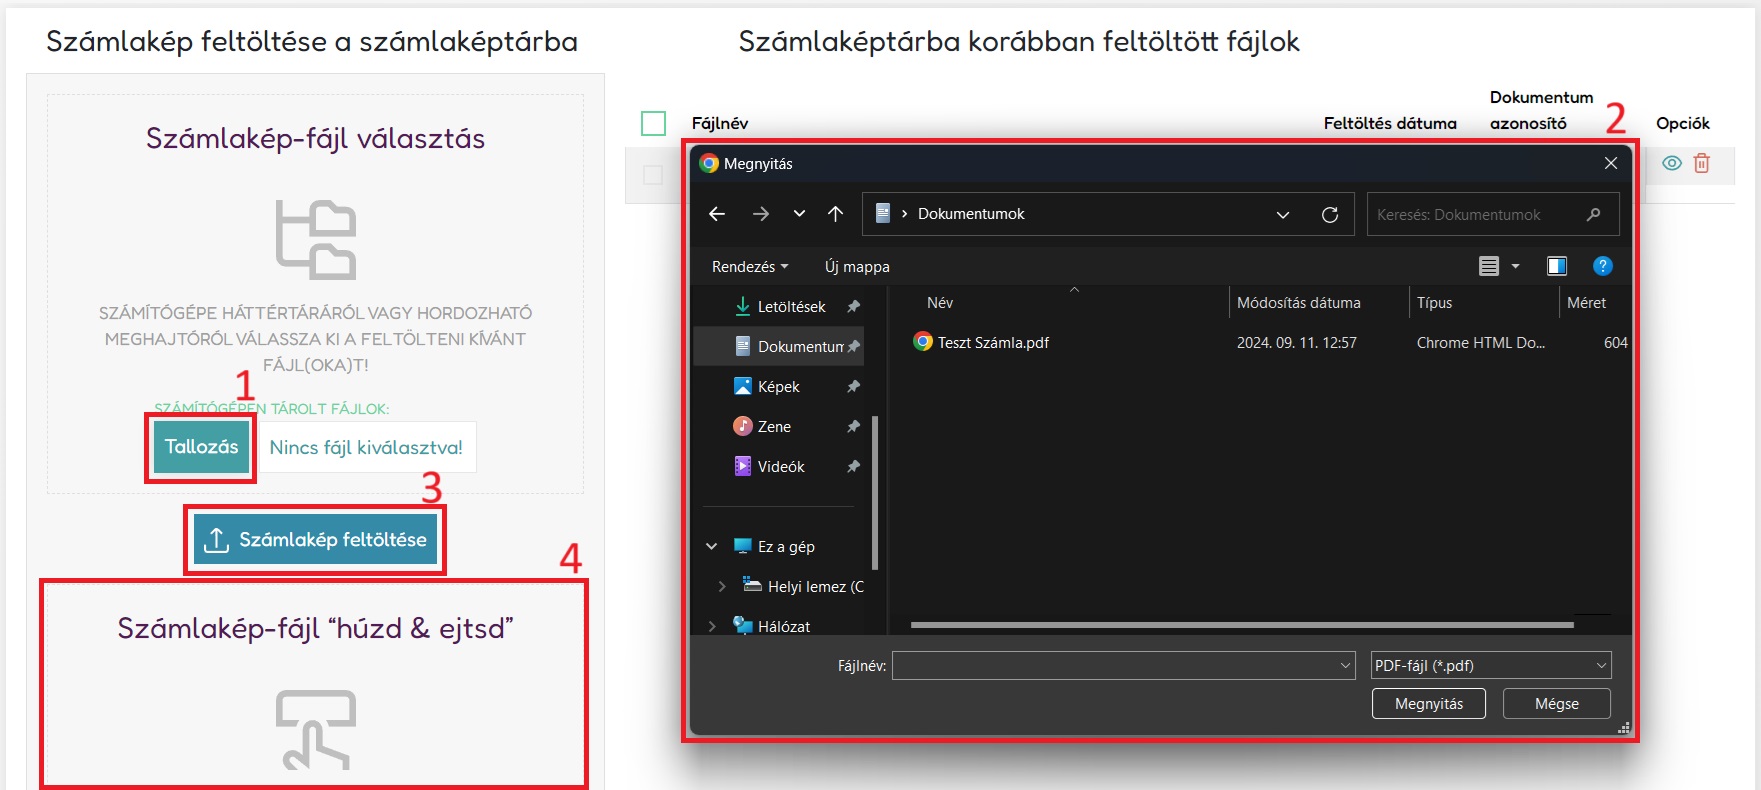Go forward with the right arrow icon
This screenshot has width=1761, height=790.
click(x=761, y=214)
